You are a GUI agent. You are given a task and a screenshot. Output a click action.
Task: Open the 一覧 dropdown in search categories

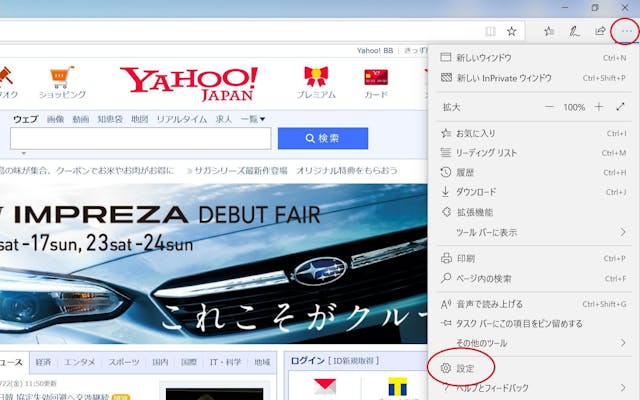pyautogui.click(x=253, y=119)
